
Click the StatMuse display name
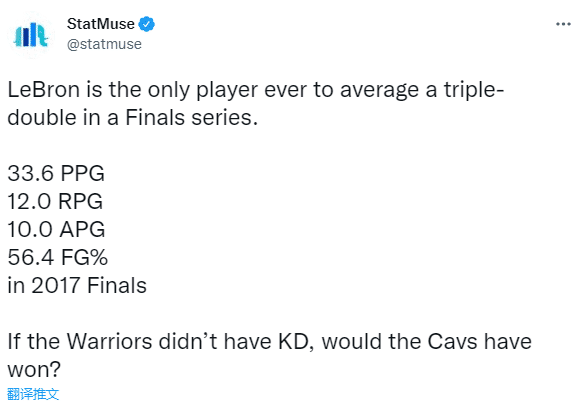[x=101, y=24]
